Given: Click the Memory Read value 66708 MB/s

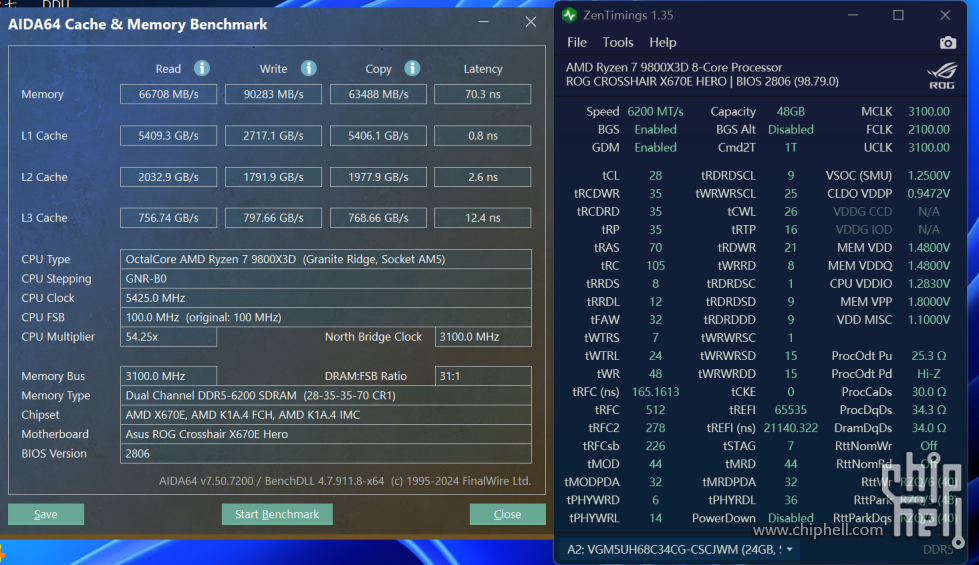Looking at the screenshot, I should (169, 94).
